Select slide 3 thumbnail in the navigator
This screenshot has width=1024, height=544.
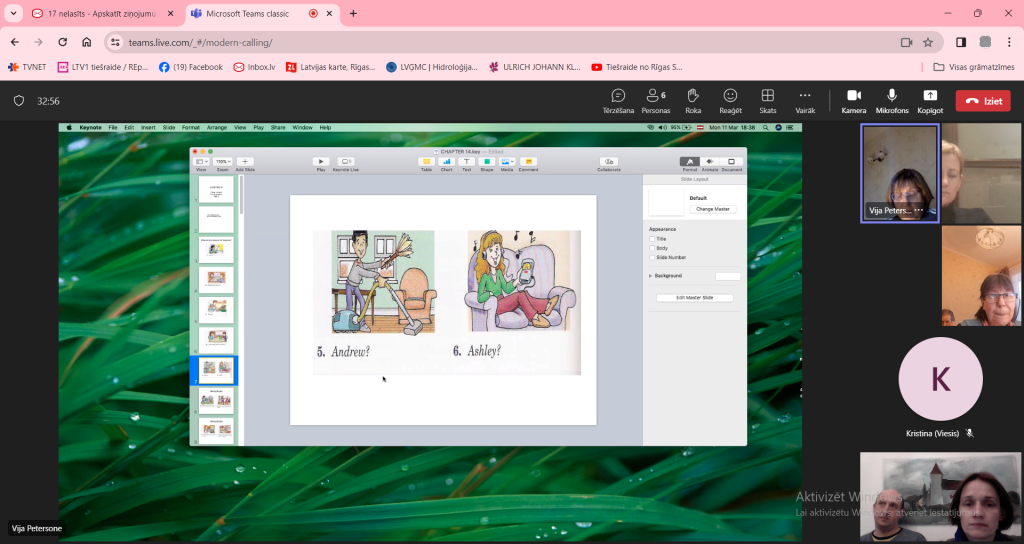(x=216, y=249)
